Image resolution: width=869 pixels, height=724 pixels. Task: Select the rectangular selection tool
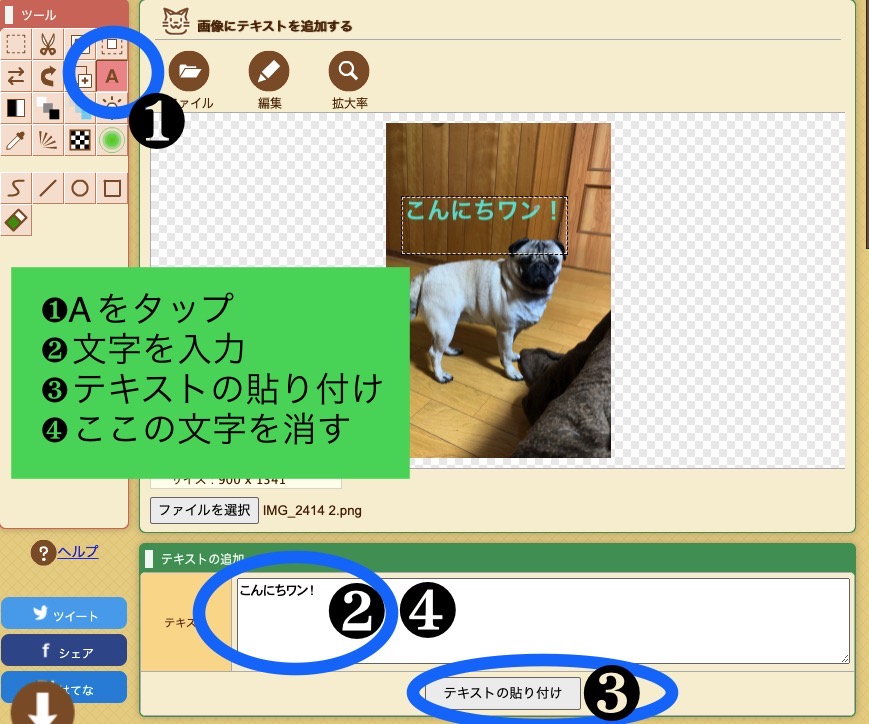[x=16, y=44]
